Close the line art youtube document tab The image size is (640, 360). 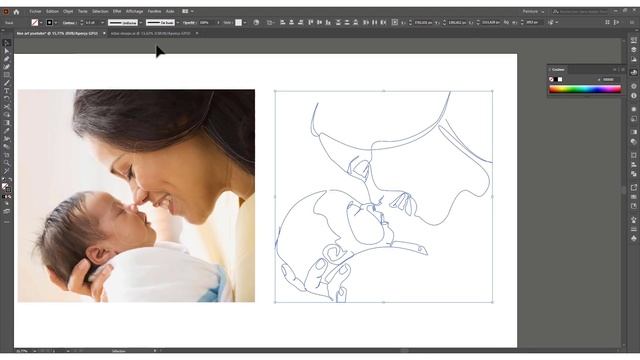[x=104, y=33]
